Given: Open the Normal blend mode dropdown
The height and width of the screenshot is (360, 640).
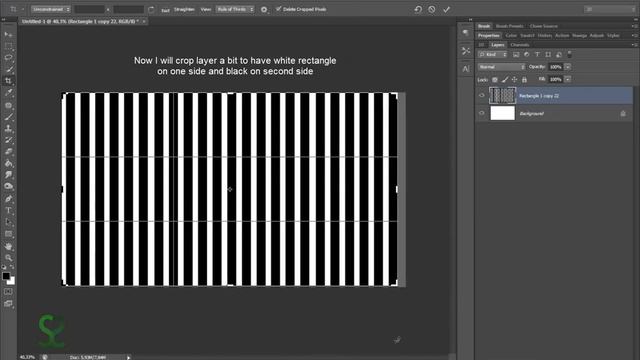Looking at the screenshot, I should [502, 67].
